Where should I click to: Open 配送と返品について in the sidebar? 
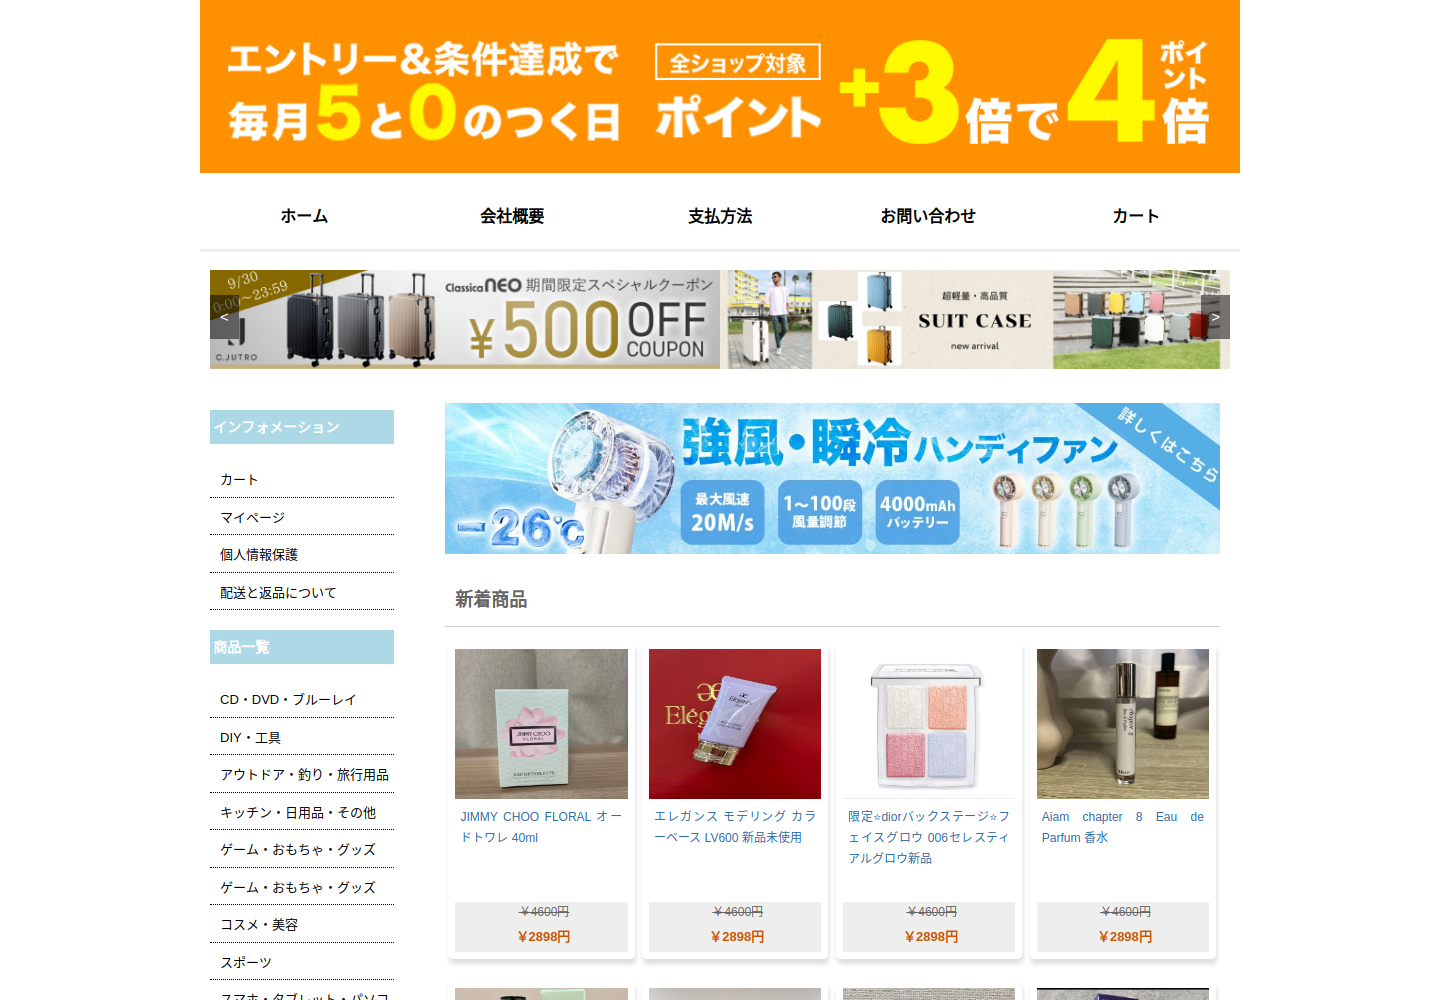pyautogui.click(x=278, y=593)
